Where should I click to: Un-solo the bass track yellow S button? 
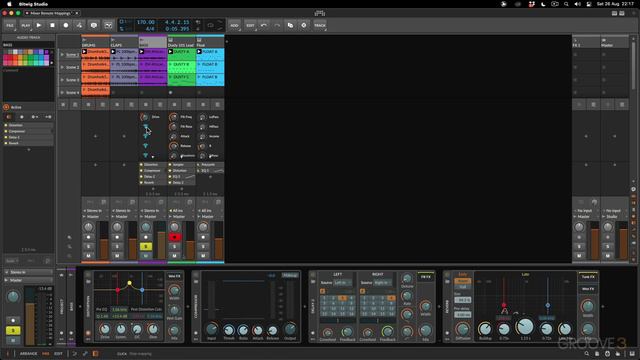pos(146,246)
